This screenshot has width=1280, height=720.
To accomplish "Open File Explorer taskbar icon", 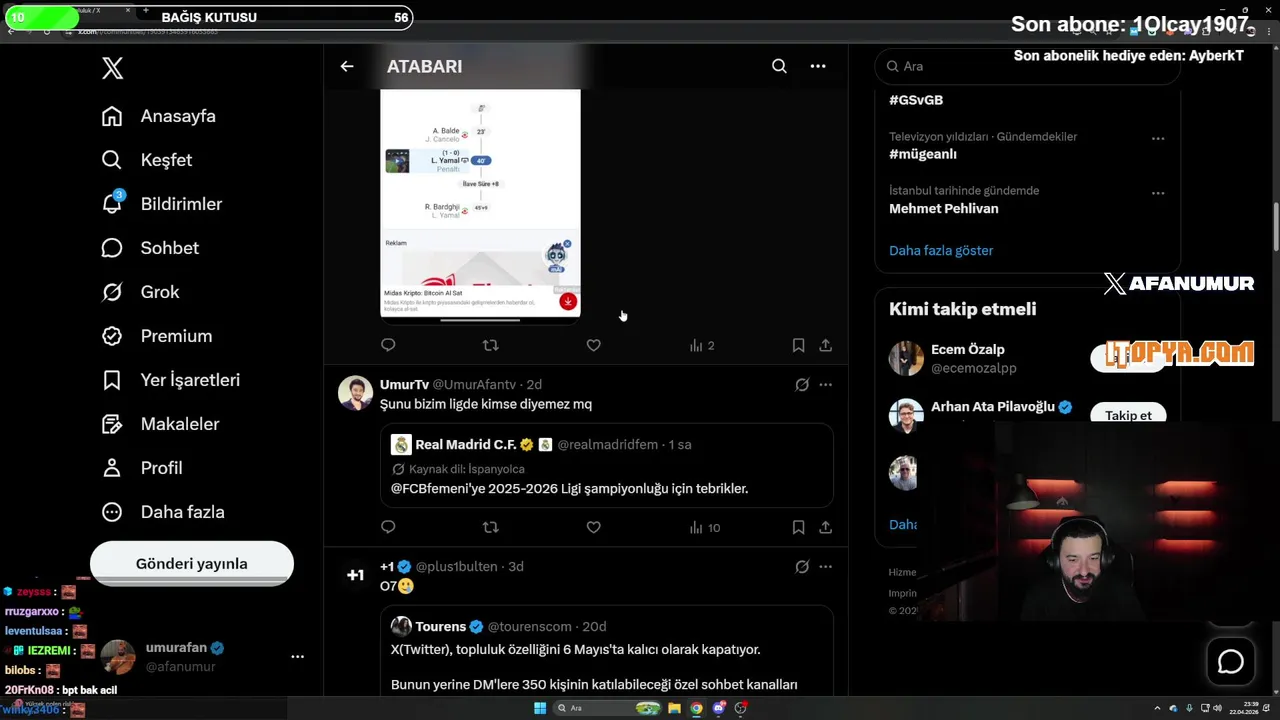I will 675,708.
